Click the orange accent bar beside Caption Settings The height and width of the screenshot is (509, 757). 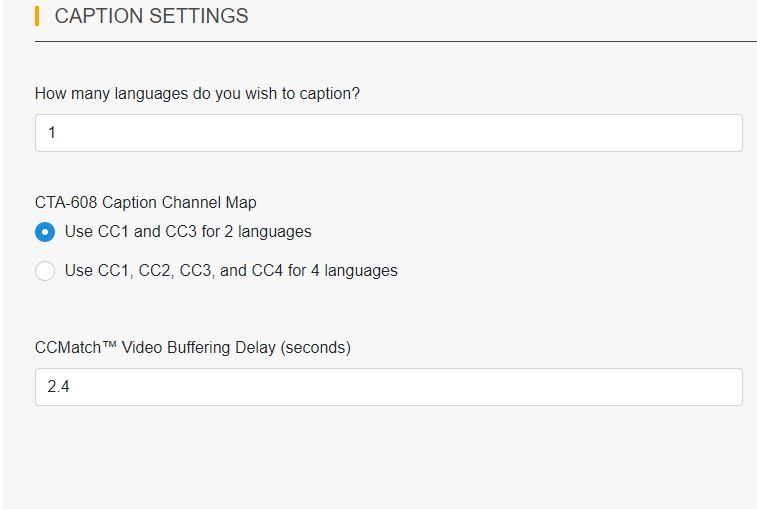point(37,16)
